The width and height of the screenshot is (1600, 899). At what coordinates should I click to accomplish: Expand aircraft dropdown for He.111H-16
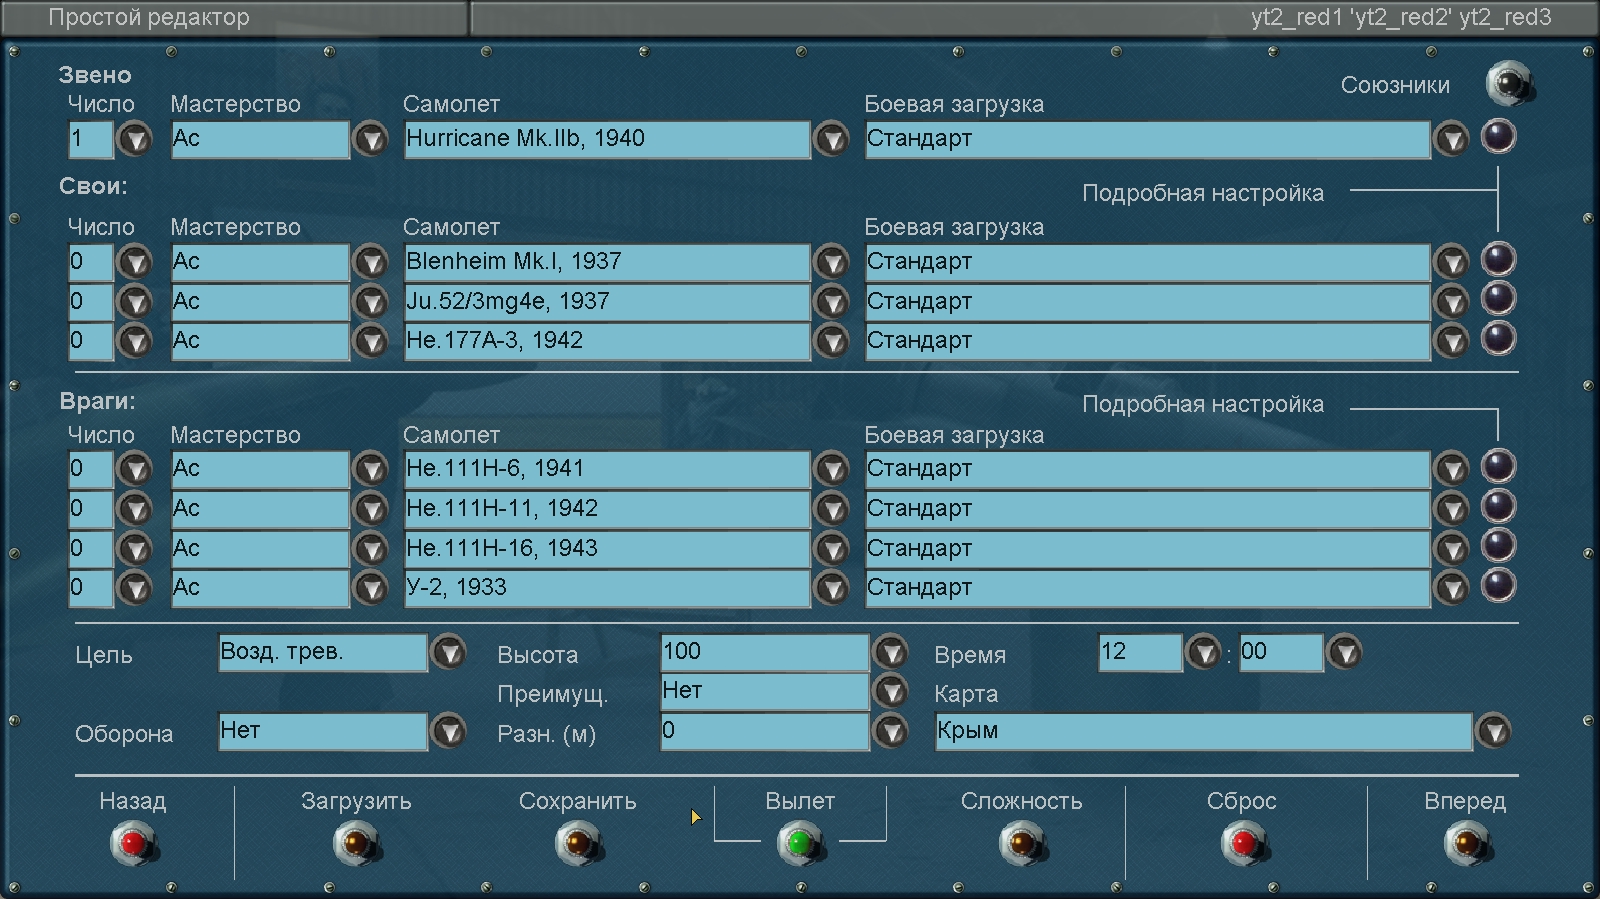[x=831, y=548]
